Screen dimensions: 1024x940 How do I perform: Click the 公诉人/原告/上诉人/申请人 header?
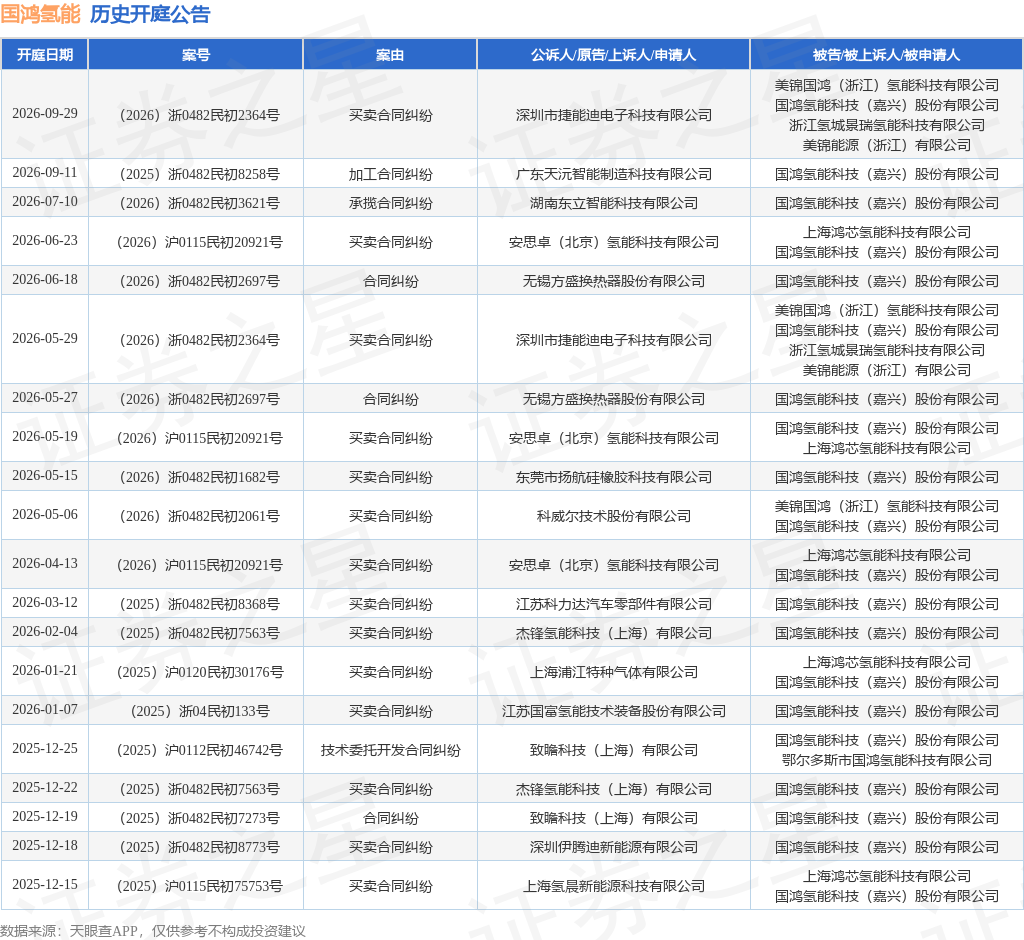click(x=613, y=55)
